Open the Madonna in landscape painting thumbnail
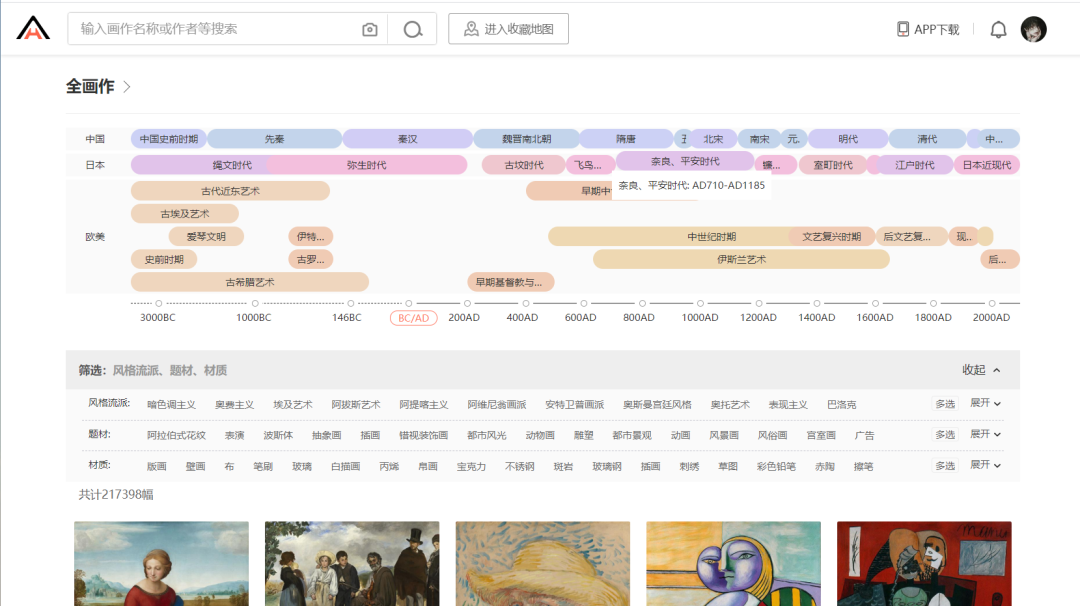This screenshot has width=1080, height=606. (x=161, y=563)
